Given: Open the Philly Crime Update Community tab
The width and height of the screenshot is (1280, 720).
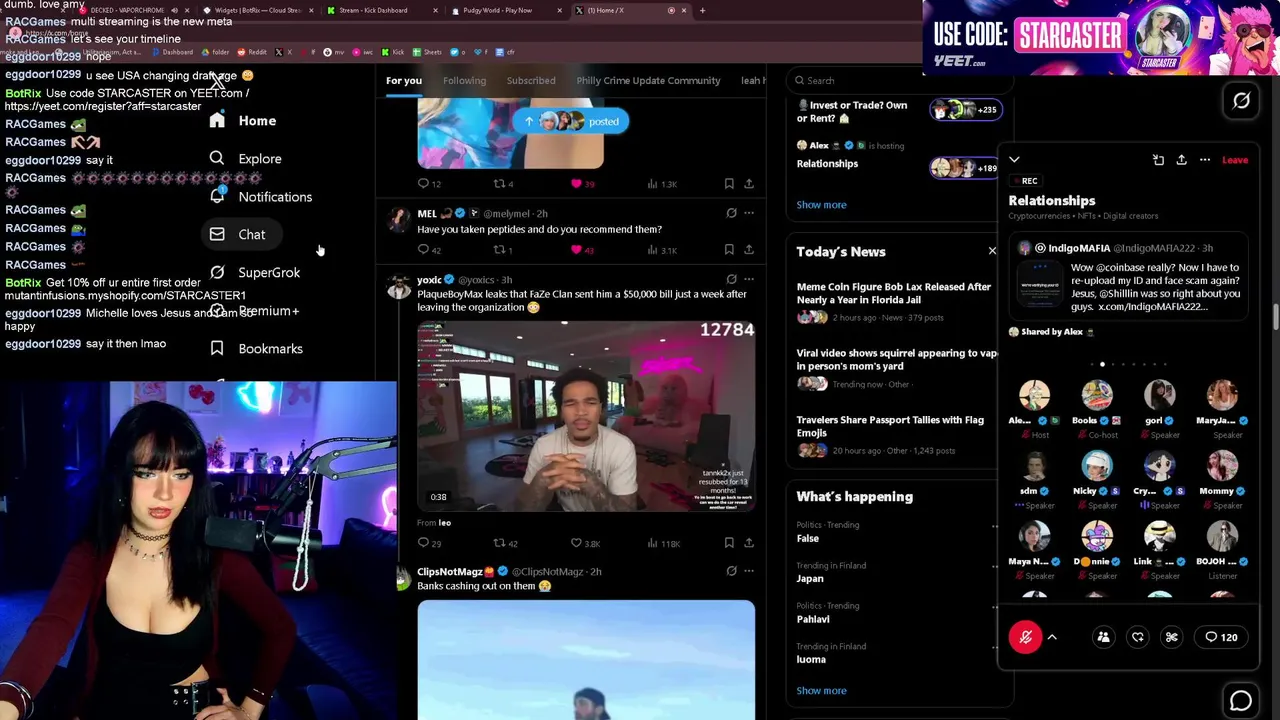Looking at the screenshot, I should (x=648, y=80).
